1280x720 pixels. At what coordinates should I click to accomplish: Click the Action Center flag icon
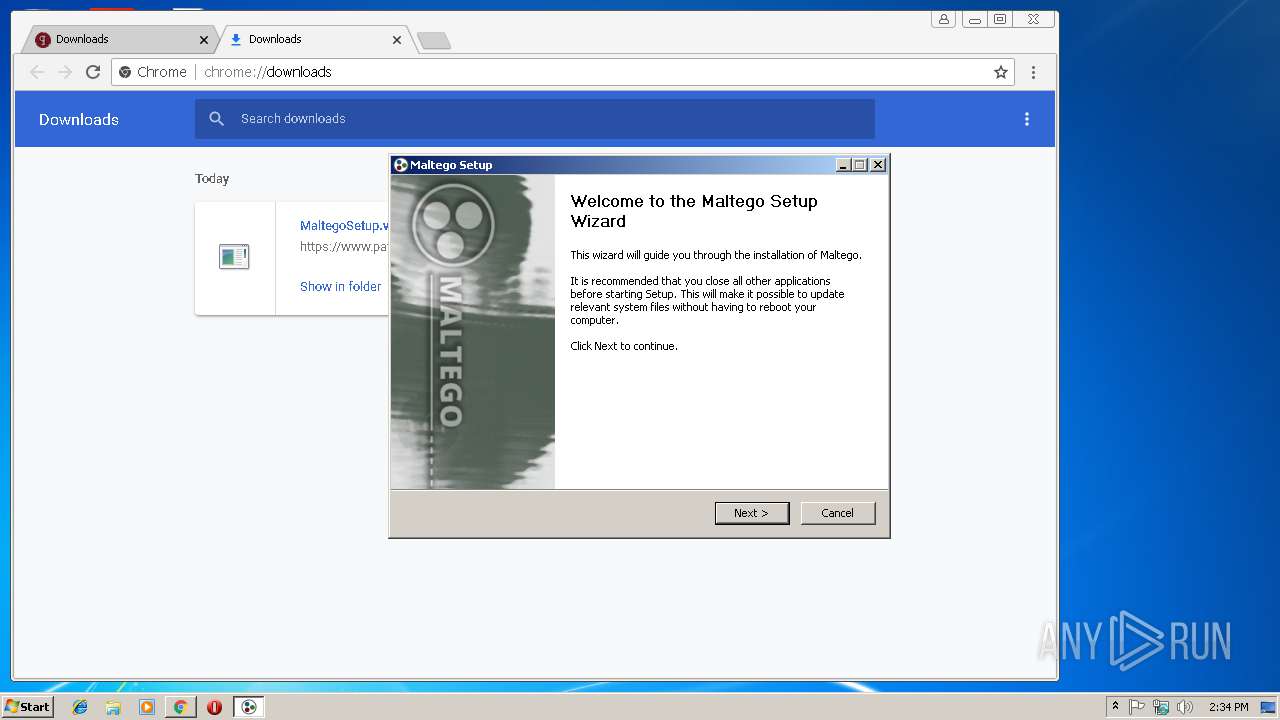click(1137, 707)
